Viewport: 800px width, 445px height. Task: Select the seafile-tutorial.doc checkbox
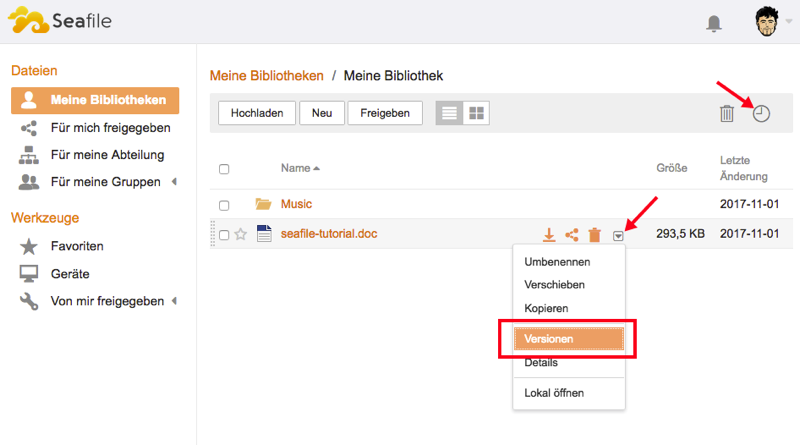(x=224, y=235)
